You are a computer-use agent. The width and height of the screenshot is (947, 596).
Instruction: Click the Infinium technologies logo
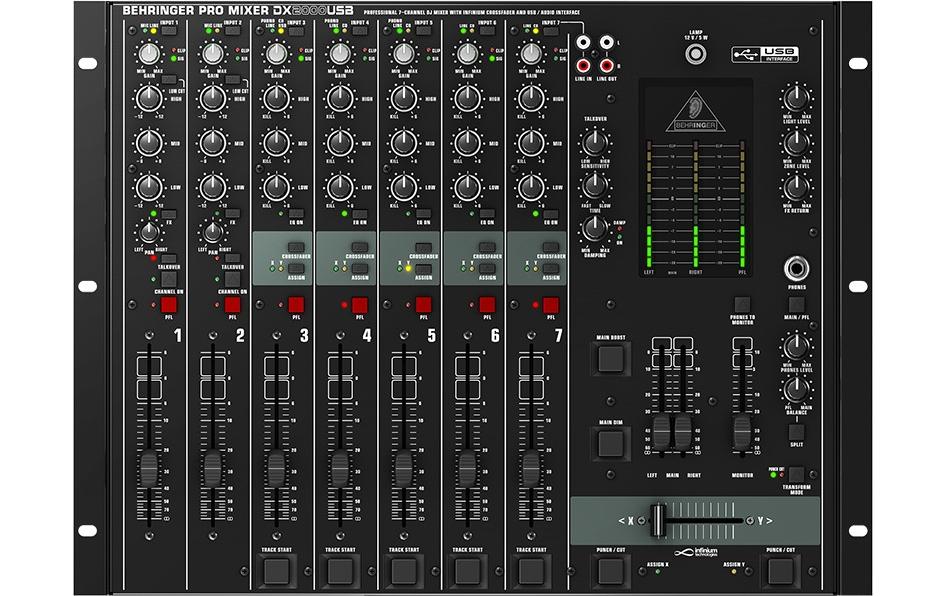(696, 552)
